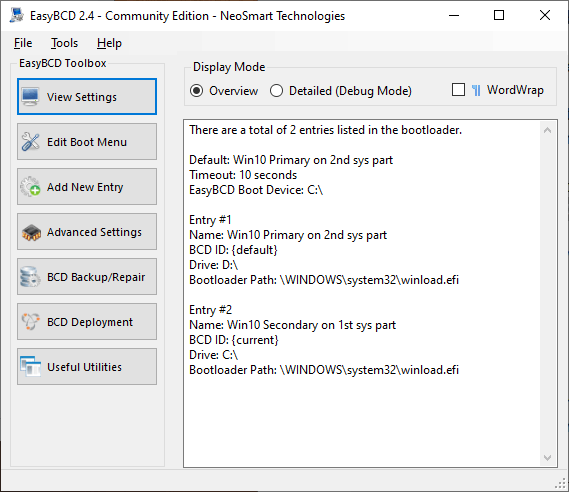Screen dimensions: 569x492
Task: Click the EasyBCD app icon in title bar
Action: point(16,15)
